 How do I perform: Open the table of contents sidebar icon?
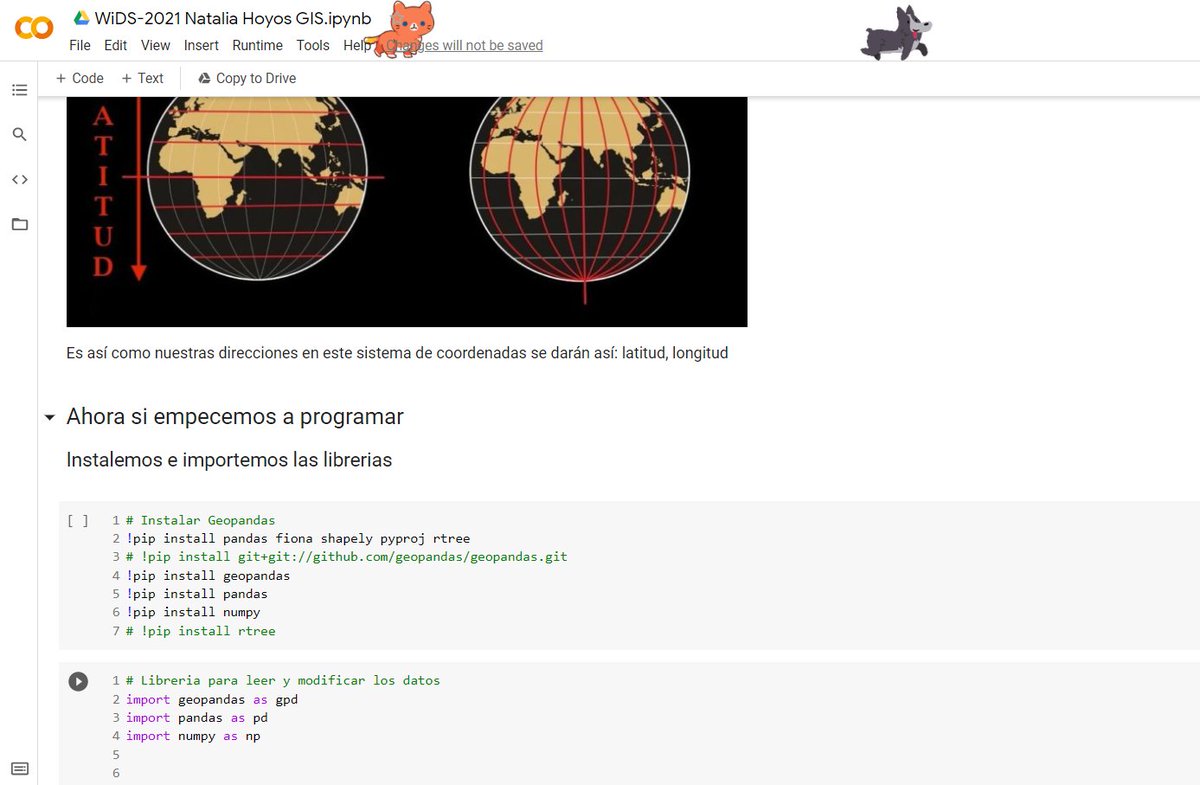point(19,90)
